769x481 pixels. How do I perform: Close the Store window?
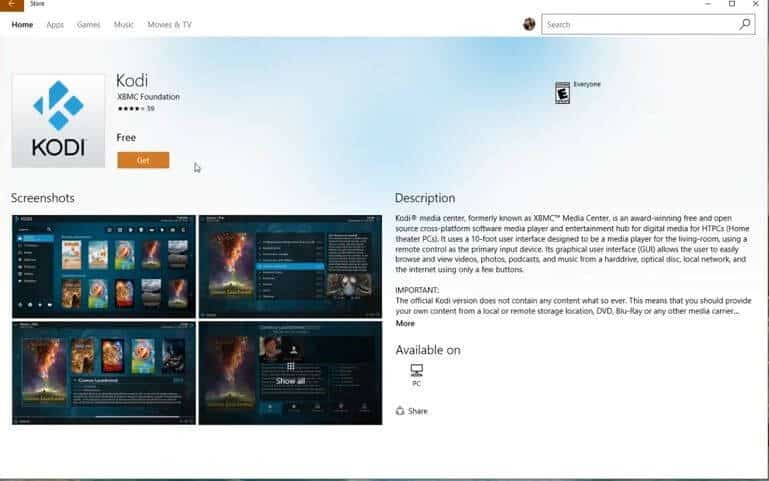point(756,4)
